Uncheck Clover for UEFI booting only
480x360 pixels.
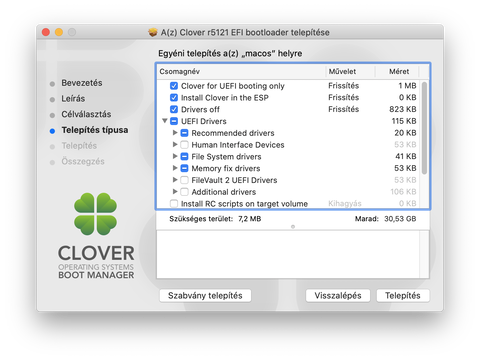point(174,86)
